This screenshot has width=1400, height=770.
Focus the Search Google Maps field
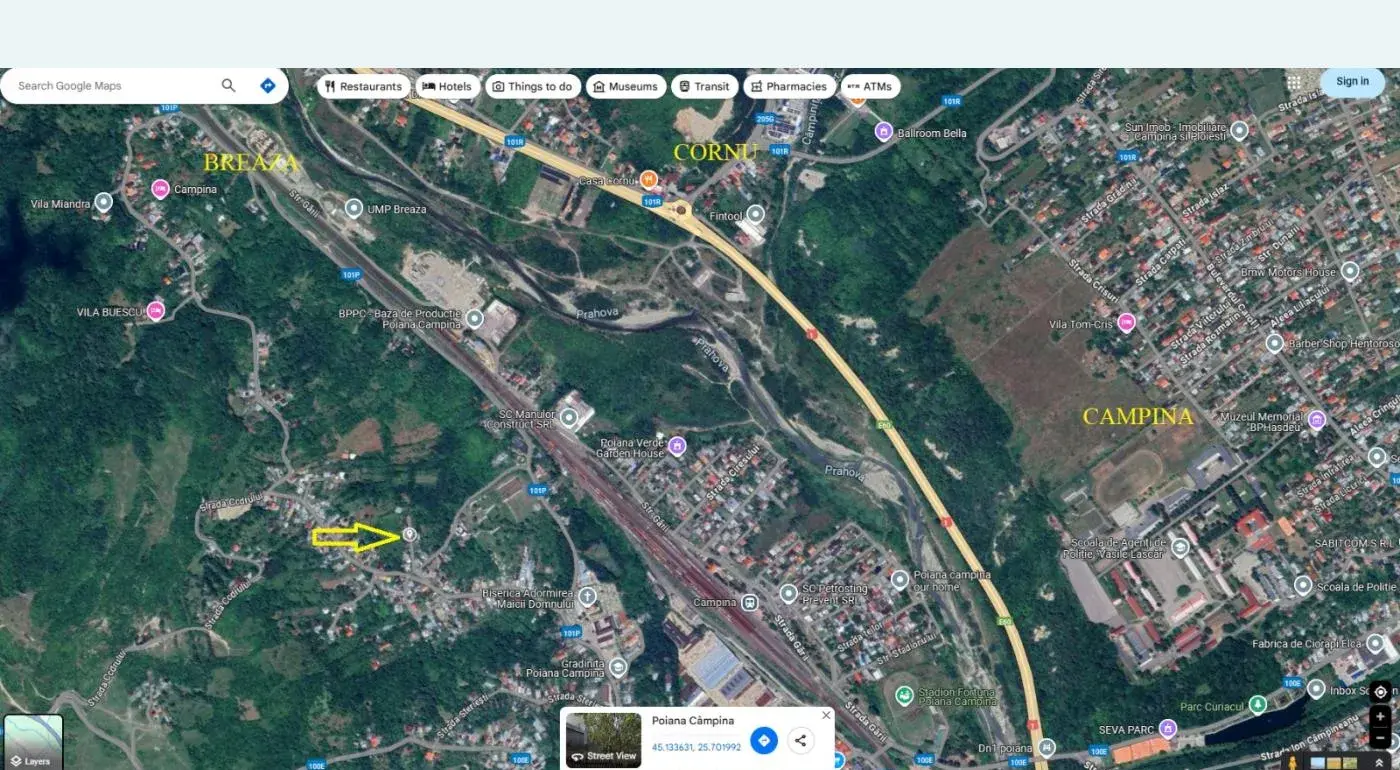point(110,86)
